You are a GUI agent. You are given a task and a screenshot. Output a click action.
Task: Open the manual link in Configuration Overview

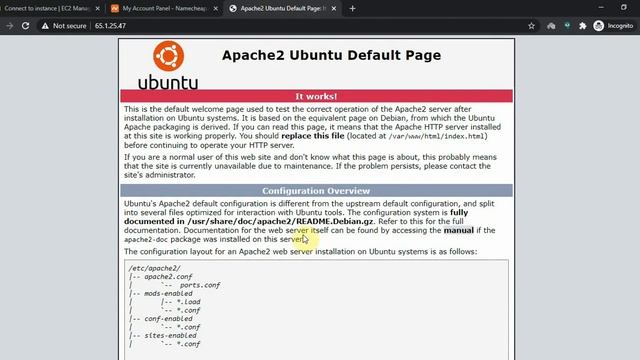pos(459,230)
